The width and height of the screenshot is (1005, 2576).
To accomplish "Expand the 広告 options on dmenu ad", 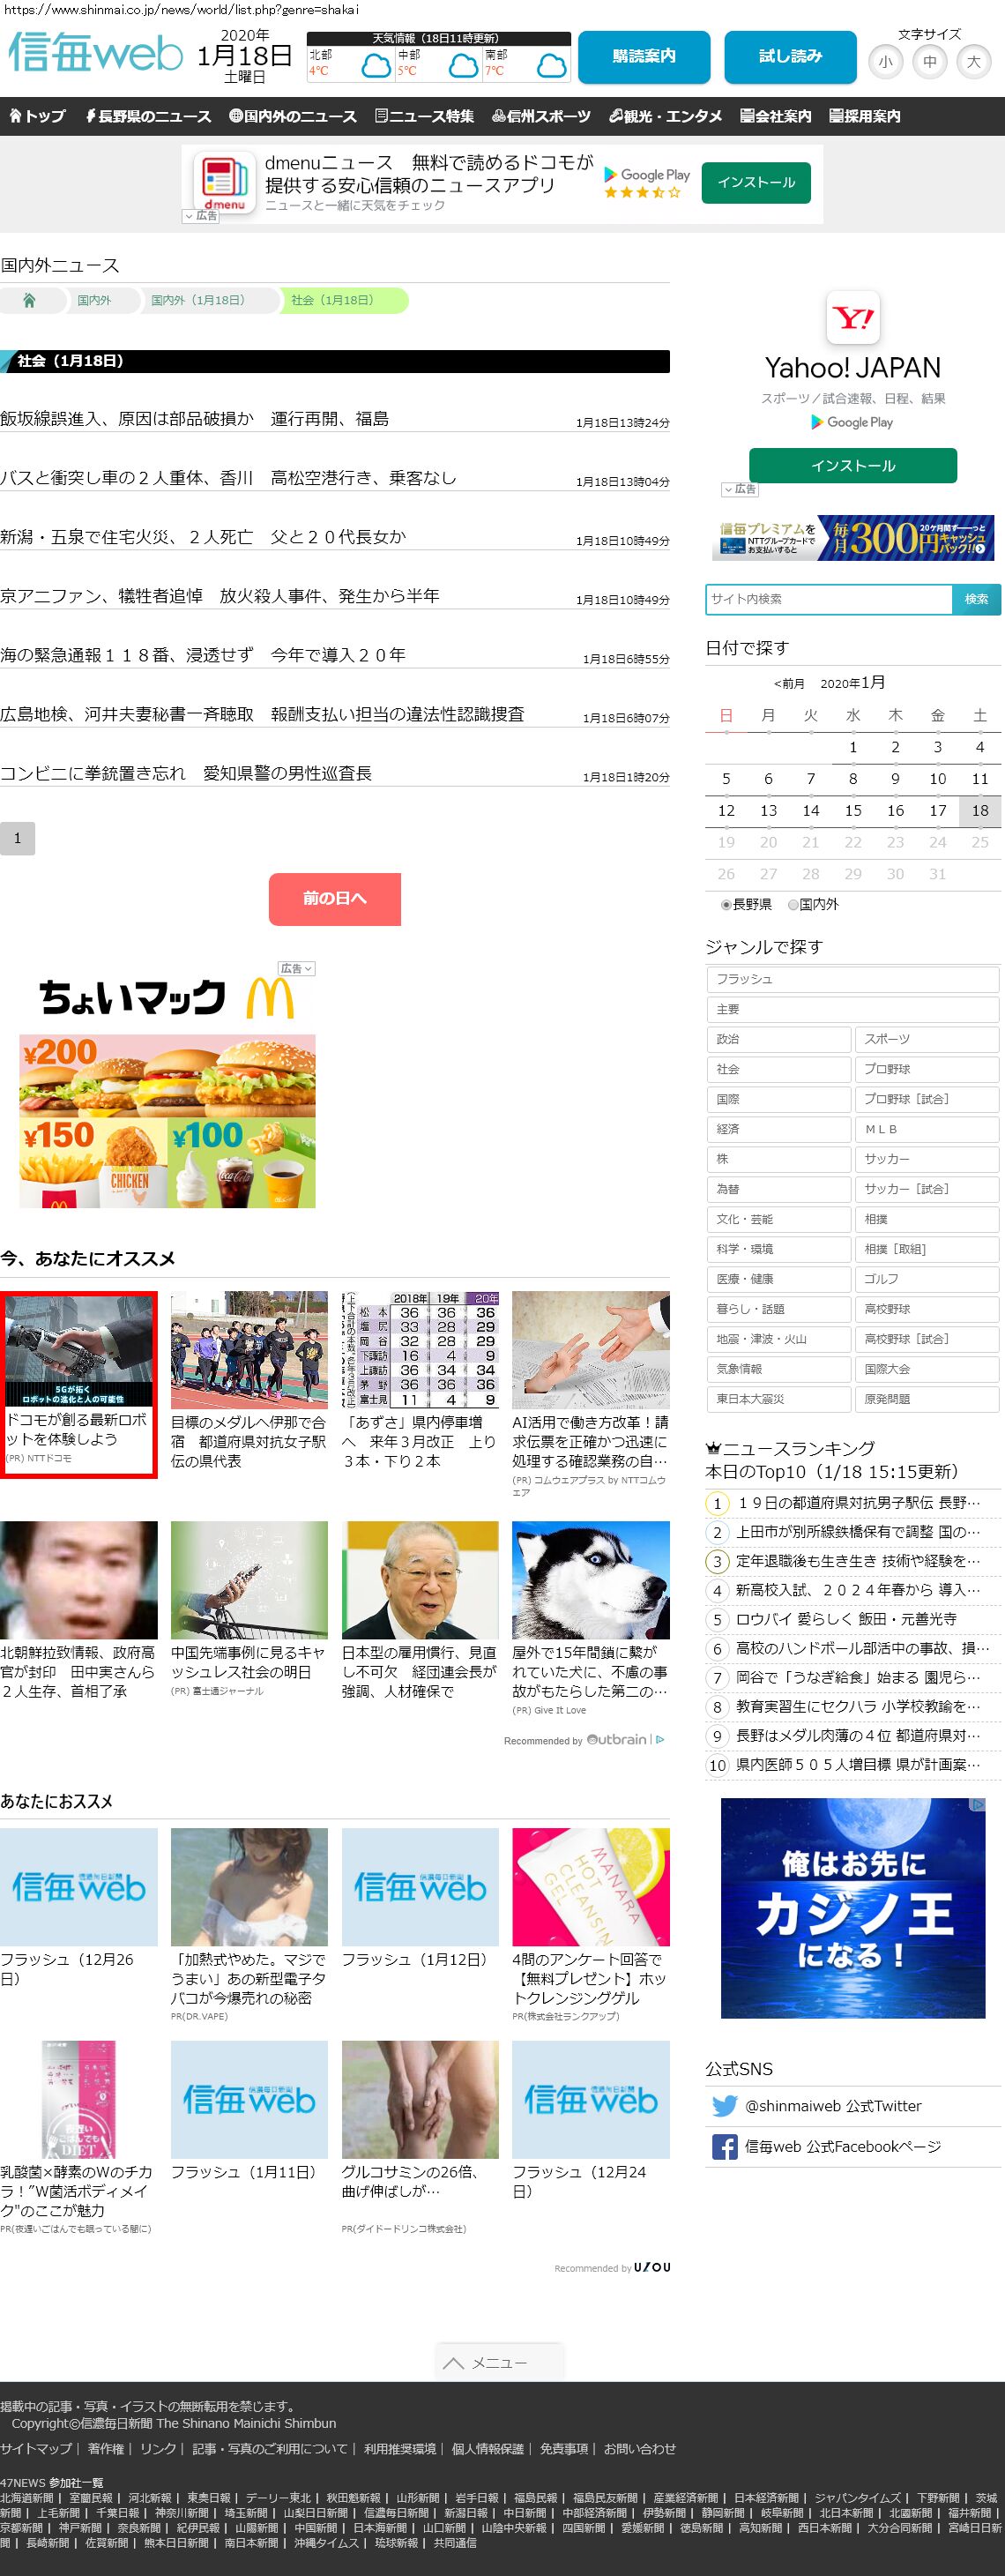I will click(x=200, y=216).
